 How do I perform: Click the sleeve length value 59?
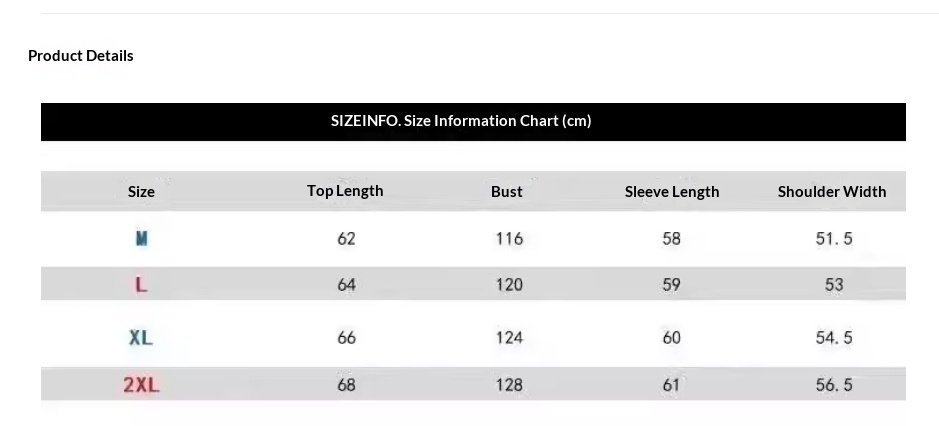(x=671, y=285)
